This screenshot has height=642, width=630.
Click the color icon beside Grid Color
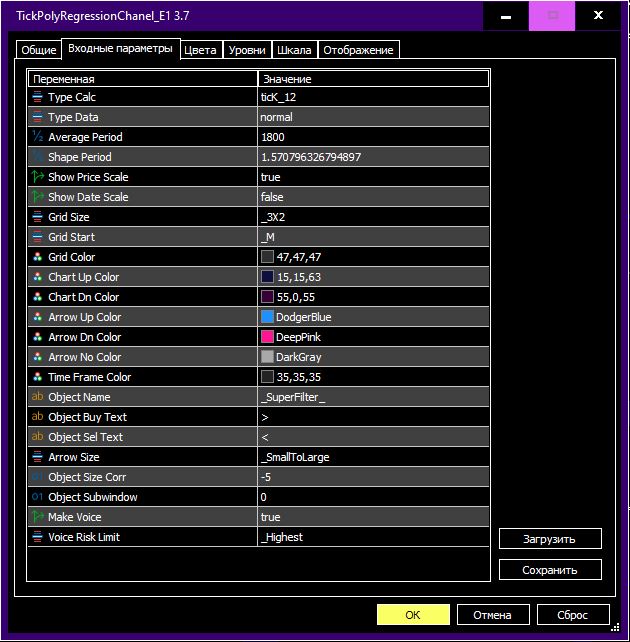point(37,257)
